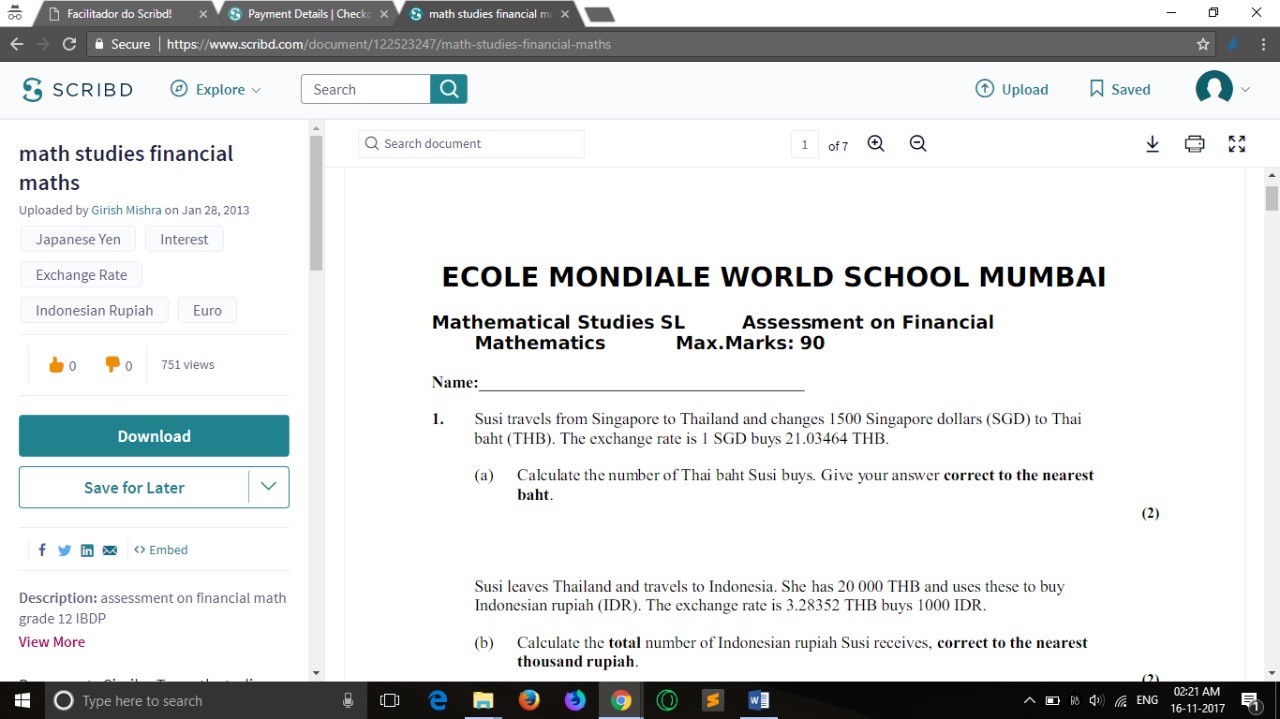Click the Upload button
1280x719 pixels.
click(x=1012, y=89)
